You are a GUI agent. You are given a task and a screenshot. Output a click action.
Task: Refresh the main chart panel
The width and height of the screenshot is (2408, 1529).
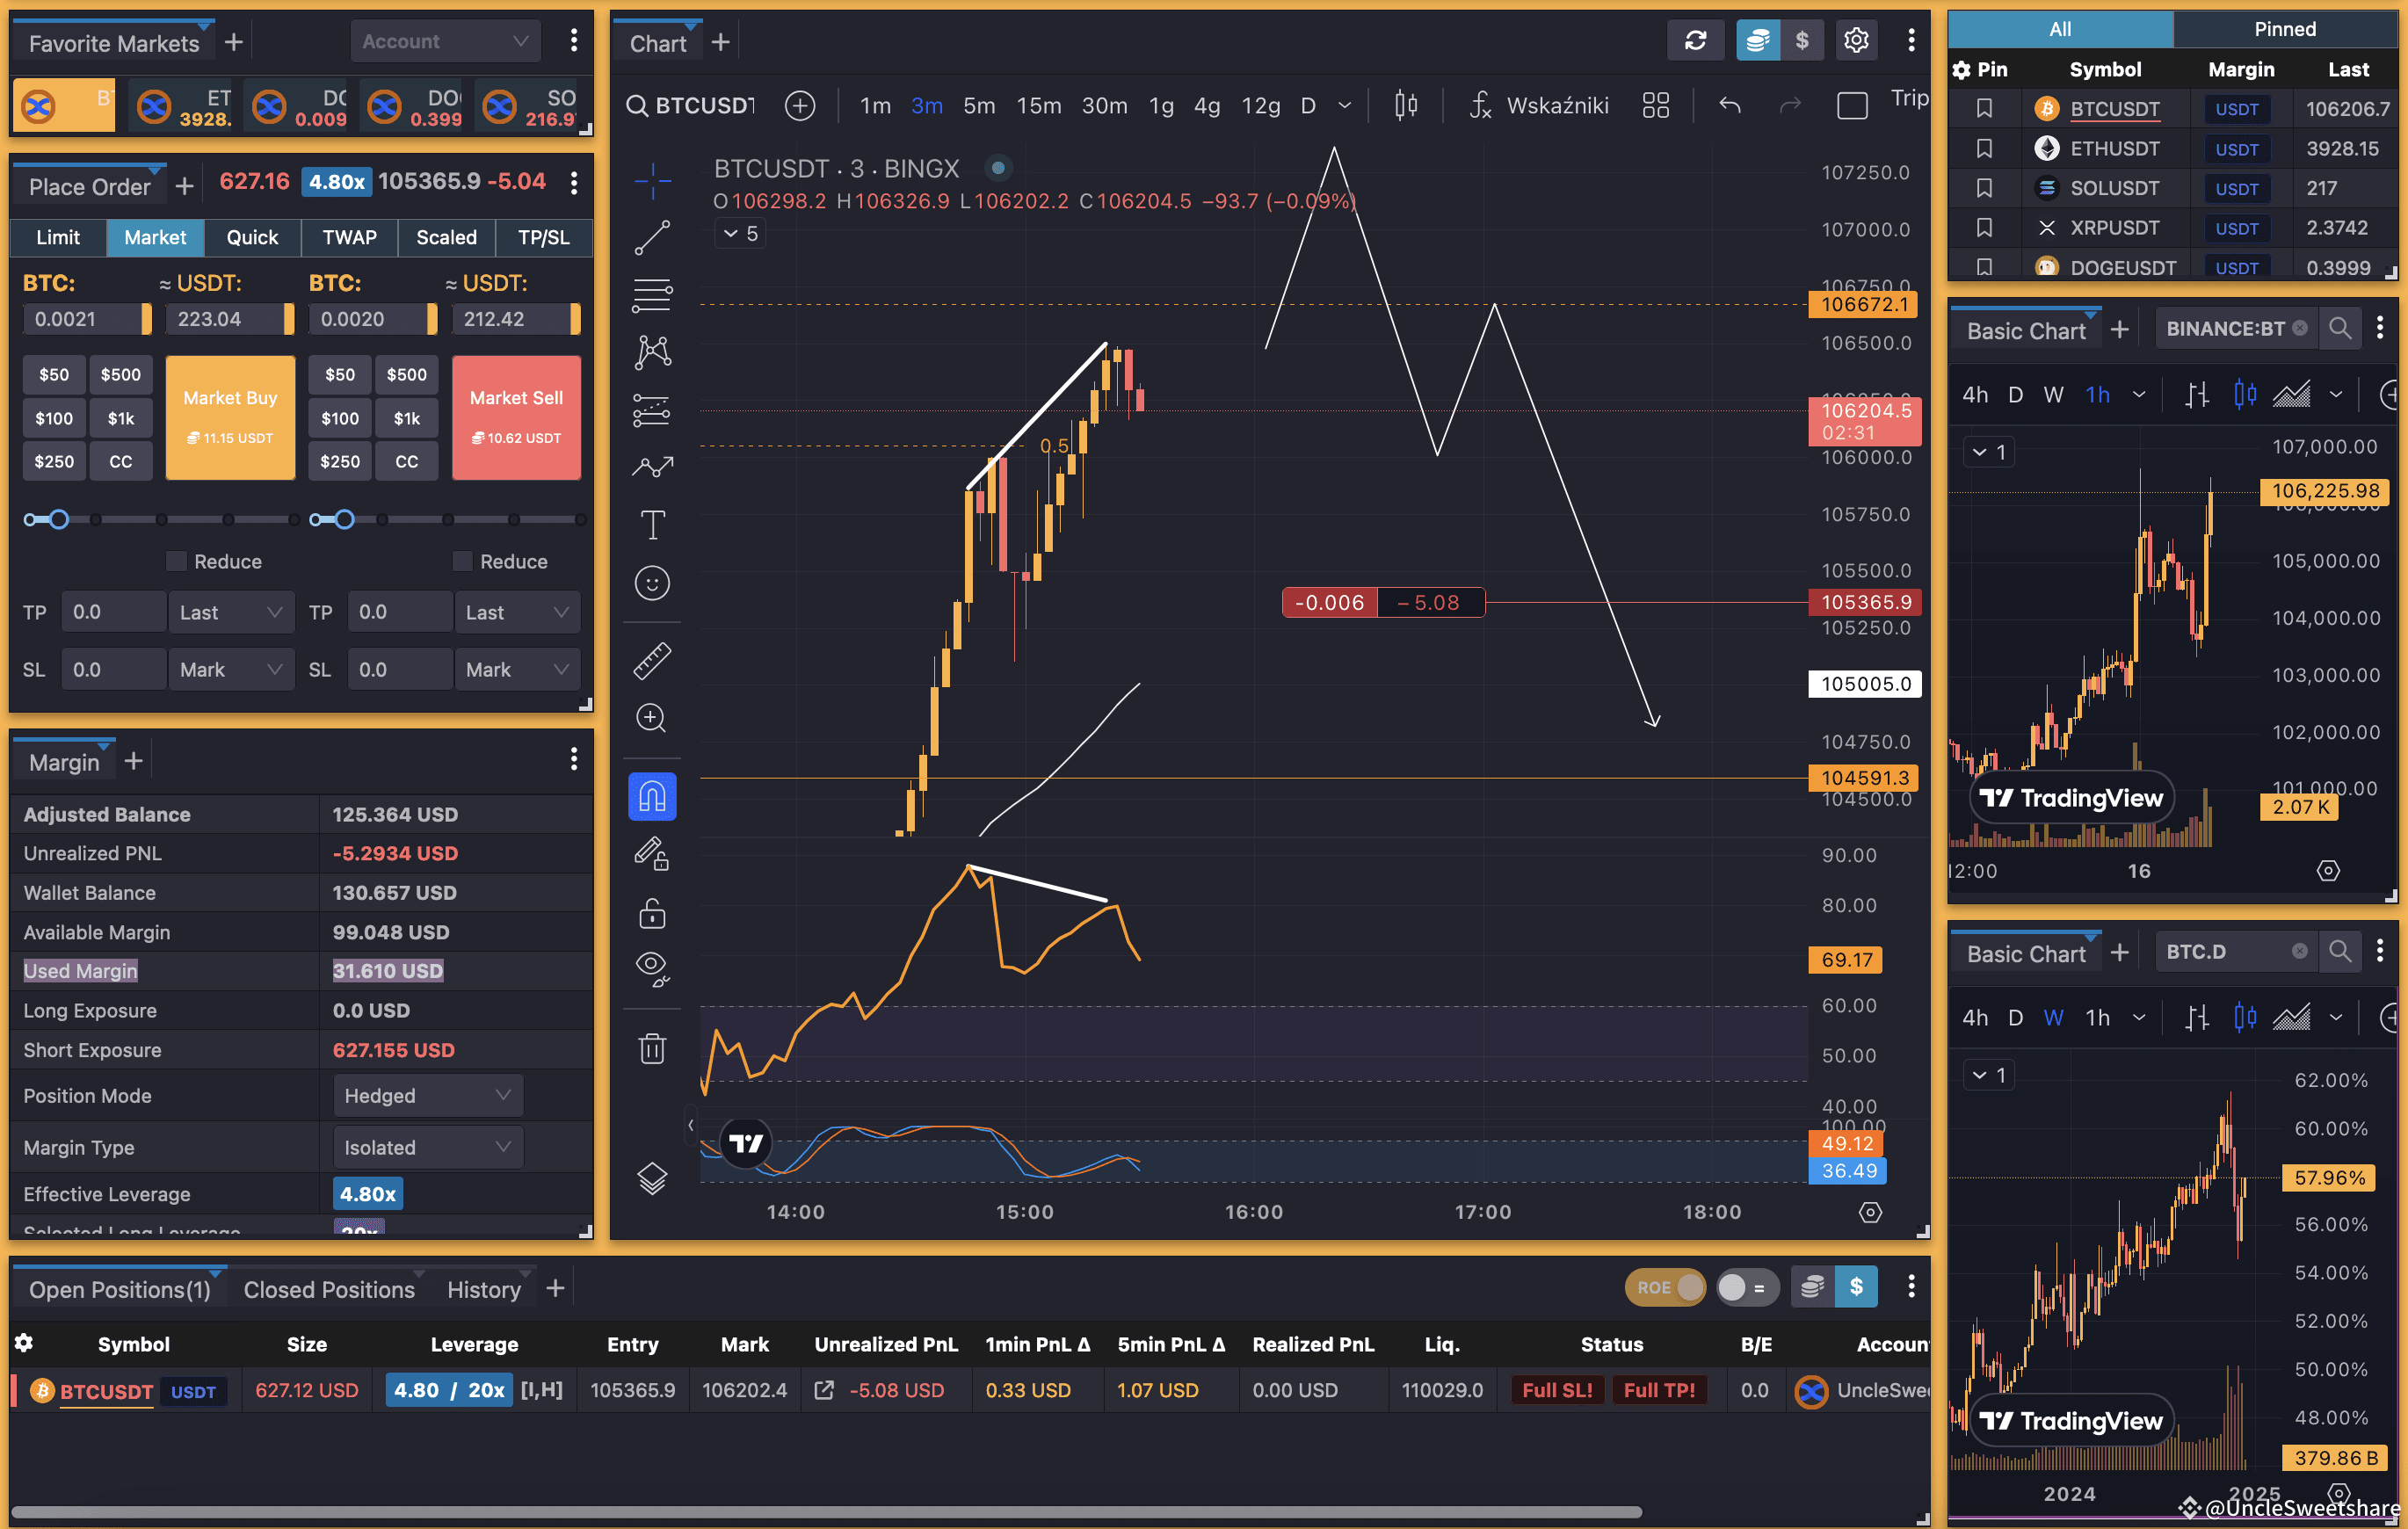coord(1695,41)
